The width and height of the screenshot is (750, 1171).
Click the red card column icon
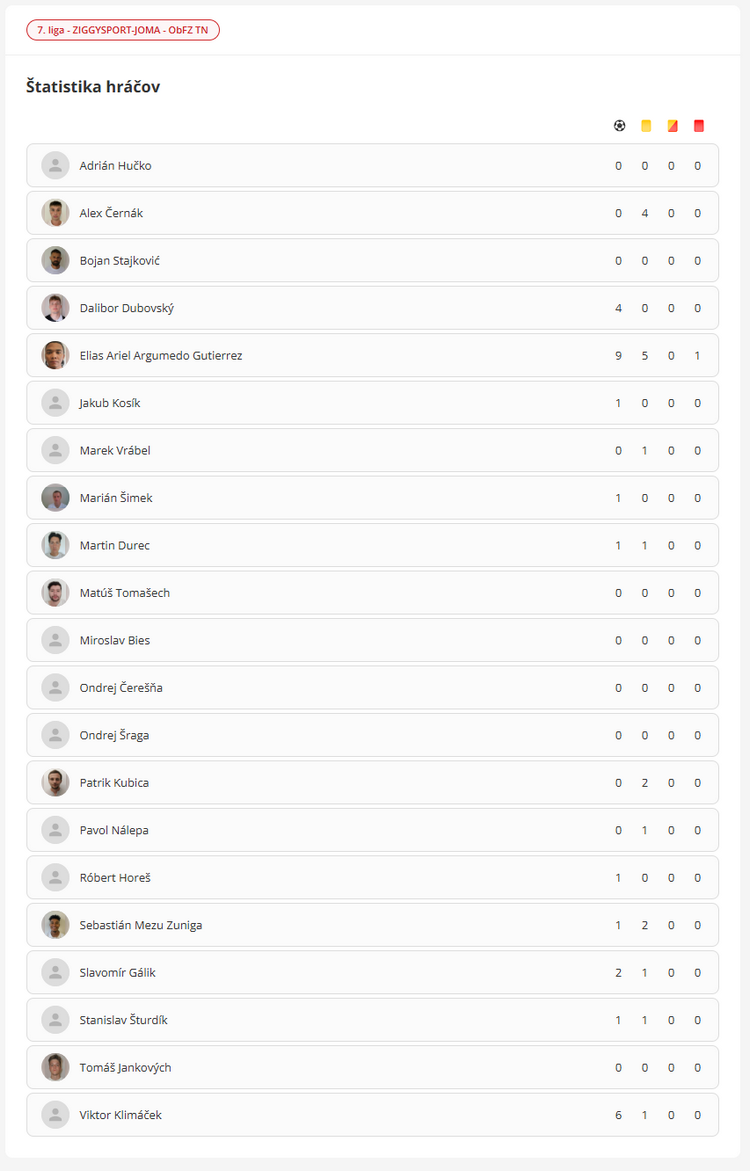tap(698, 126)
